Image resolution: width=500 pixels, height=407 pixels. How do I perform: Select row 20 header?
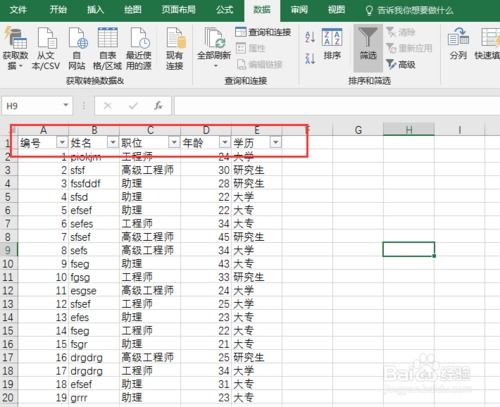point(9,397)
